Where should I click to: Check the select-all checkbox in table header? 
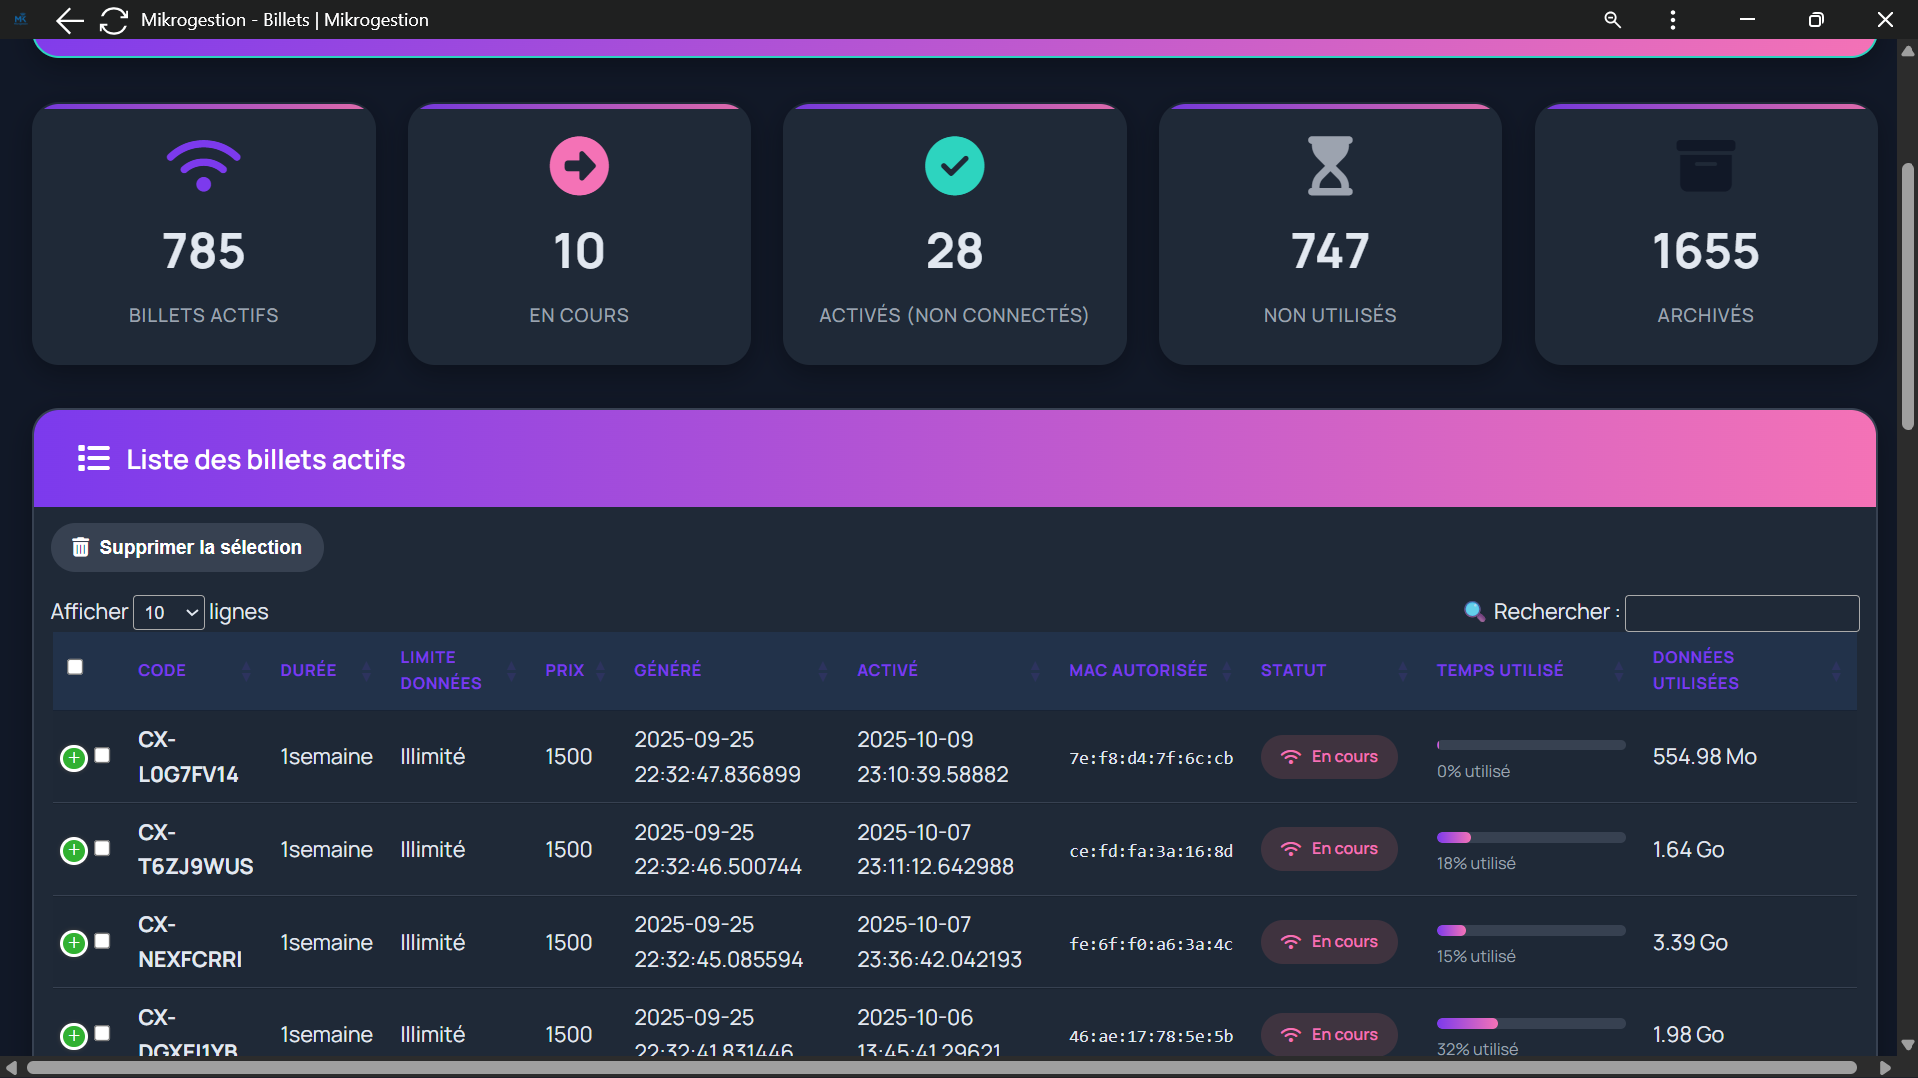point(75,667)
